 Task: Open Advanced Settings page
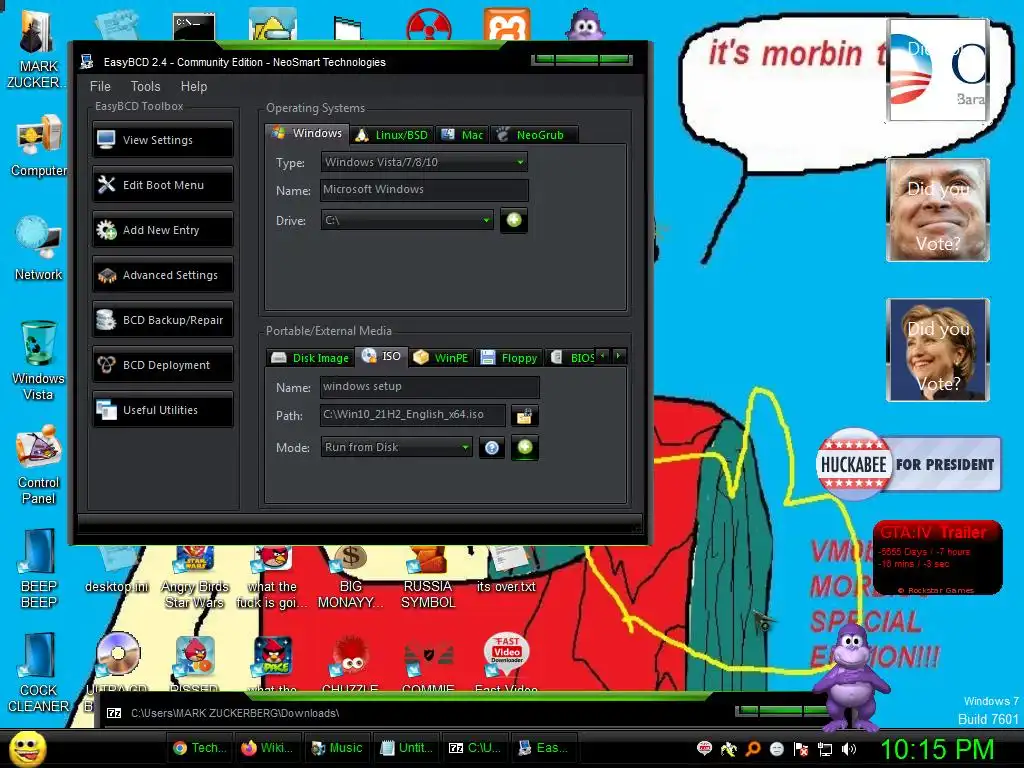(x=163, y=275)
